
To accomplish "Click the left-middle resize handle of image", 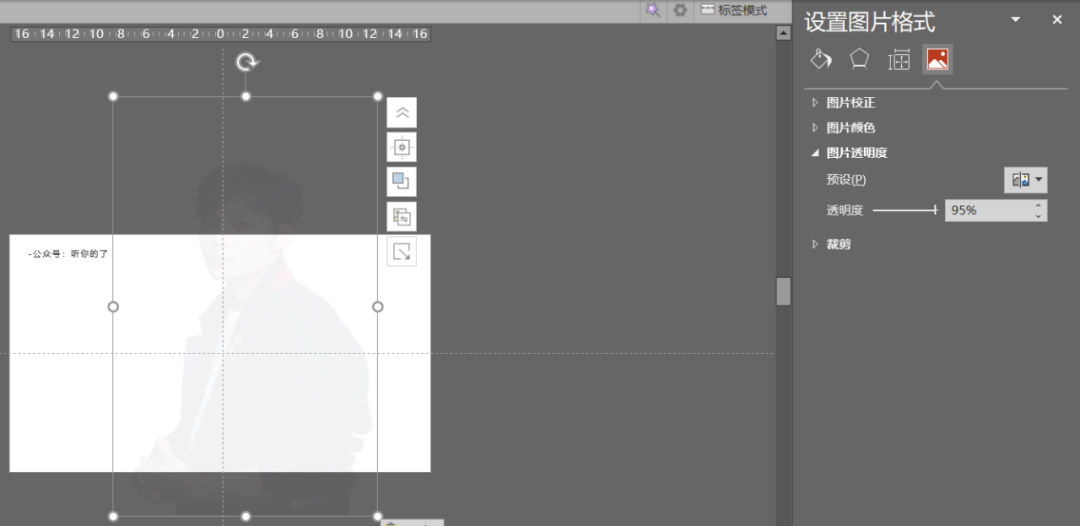I will (114, 306).
